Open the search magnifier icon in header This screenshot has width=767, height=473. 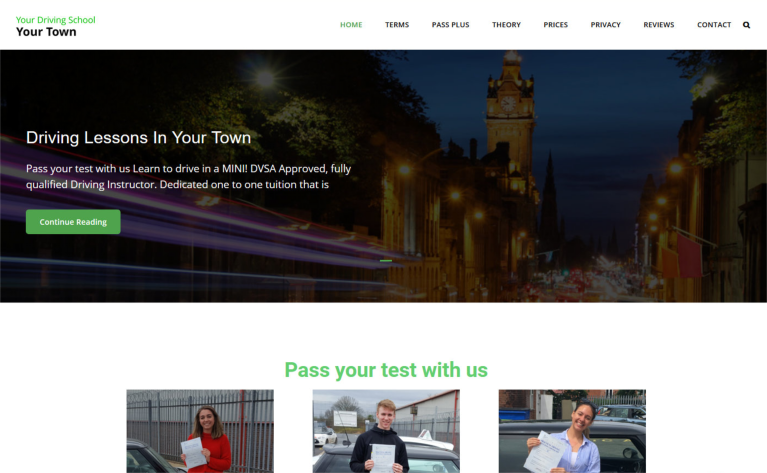point(746,25)
